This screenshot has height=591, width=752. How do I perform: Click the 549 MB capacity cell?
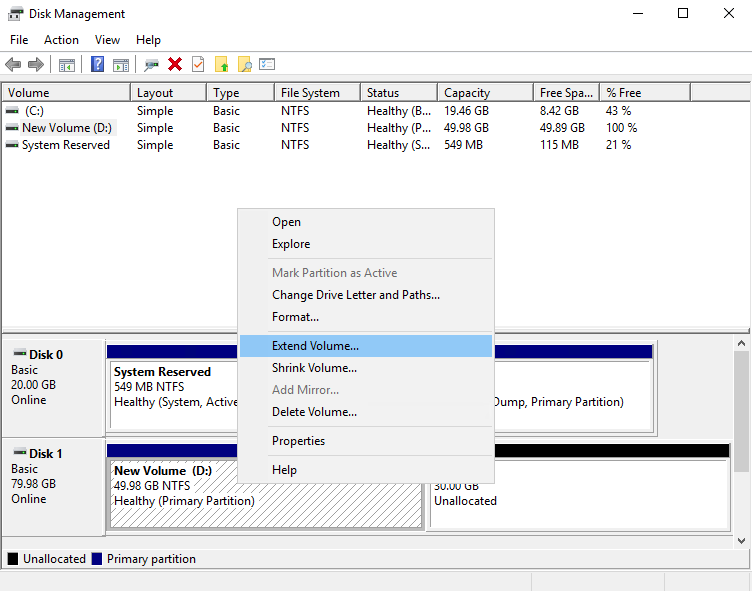463,145
